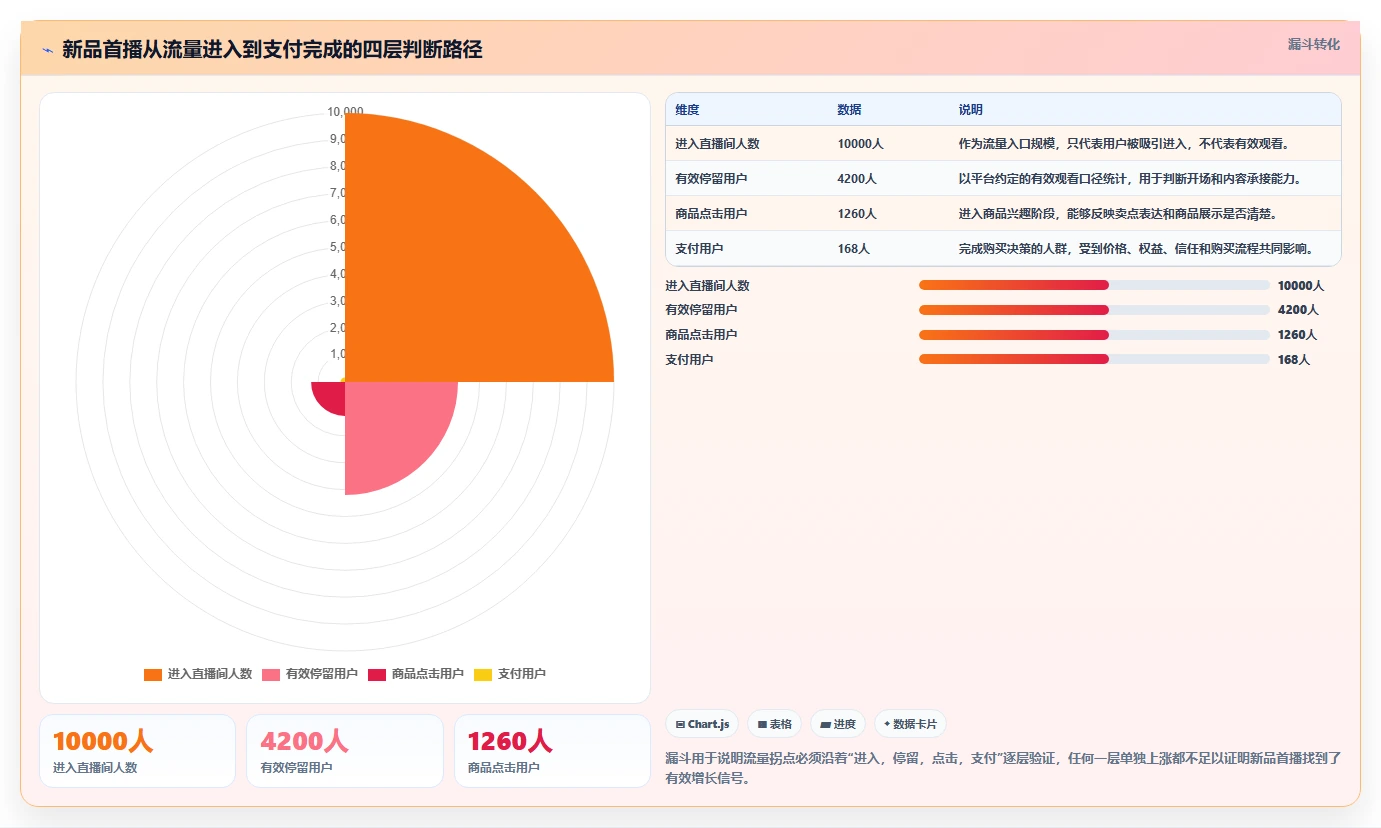1381x828 pixels.
Task: Toggle 商品点击用户 legend item in the chart
Action: (x=416, y=674)
